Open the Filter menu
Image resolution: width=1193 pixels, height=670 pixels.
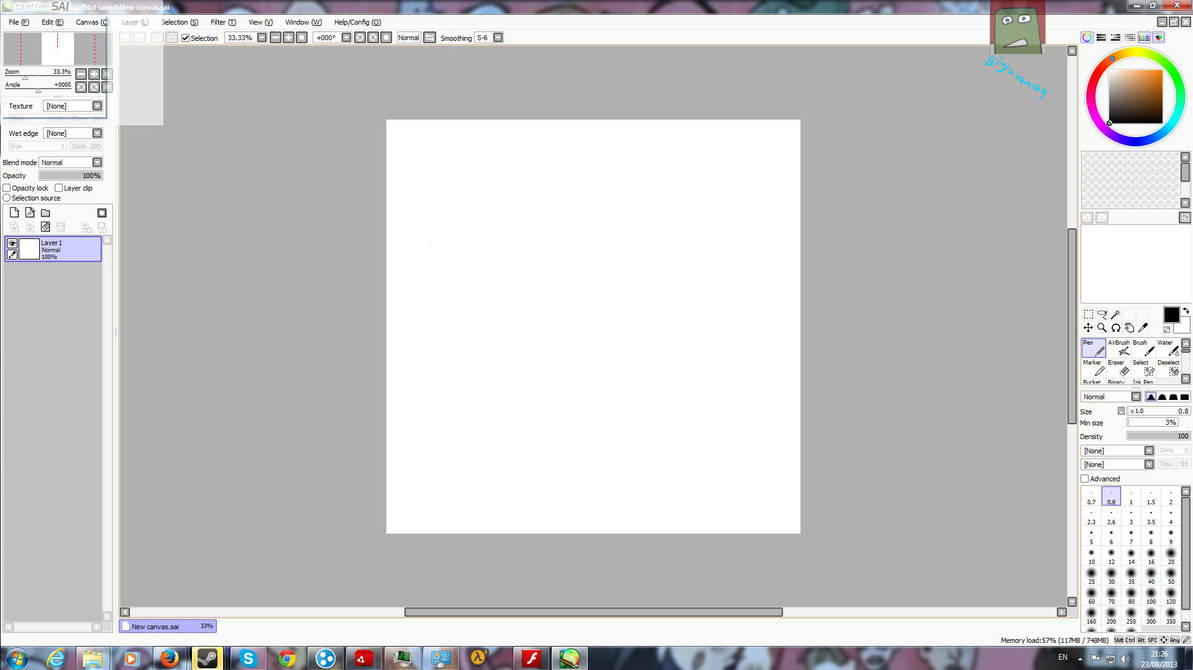[x=221, y=22]
